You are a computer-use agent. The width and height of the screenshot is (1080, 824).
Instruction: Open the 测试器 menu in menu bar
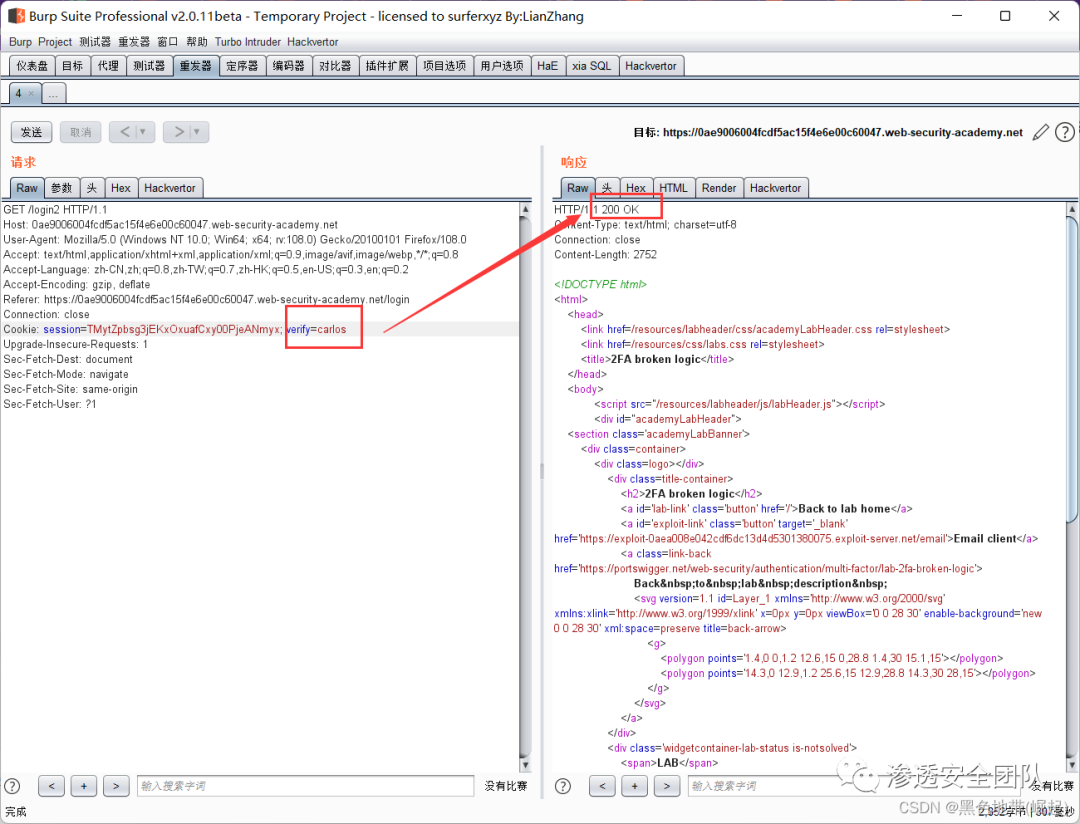point(95,42)
